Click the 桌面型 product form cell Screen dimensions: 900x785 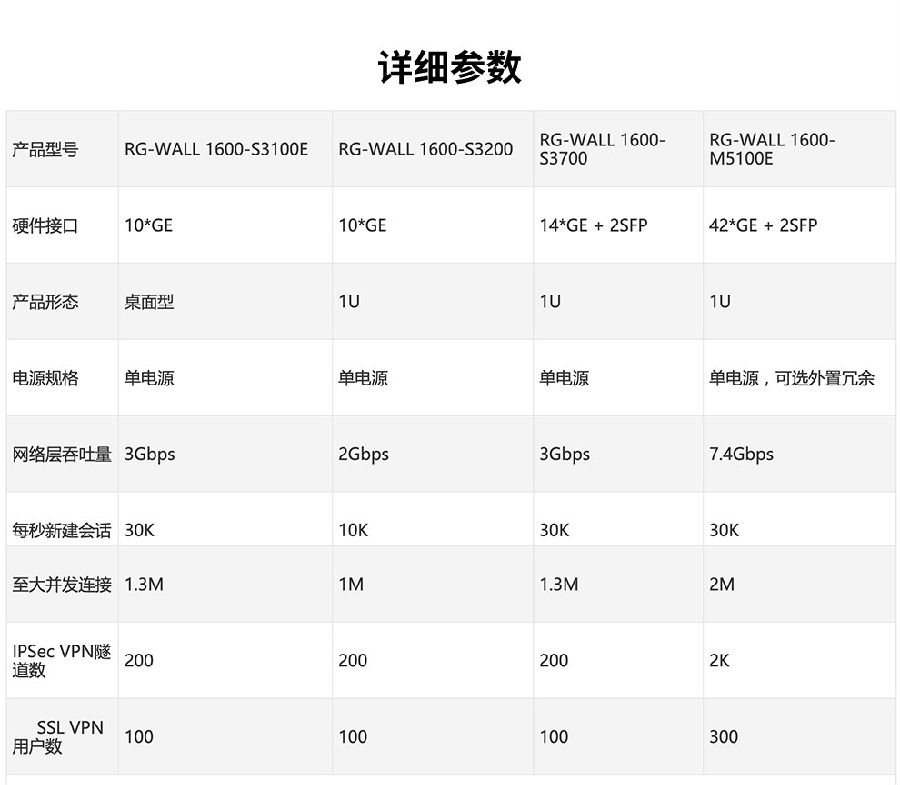point(149,302)
